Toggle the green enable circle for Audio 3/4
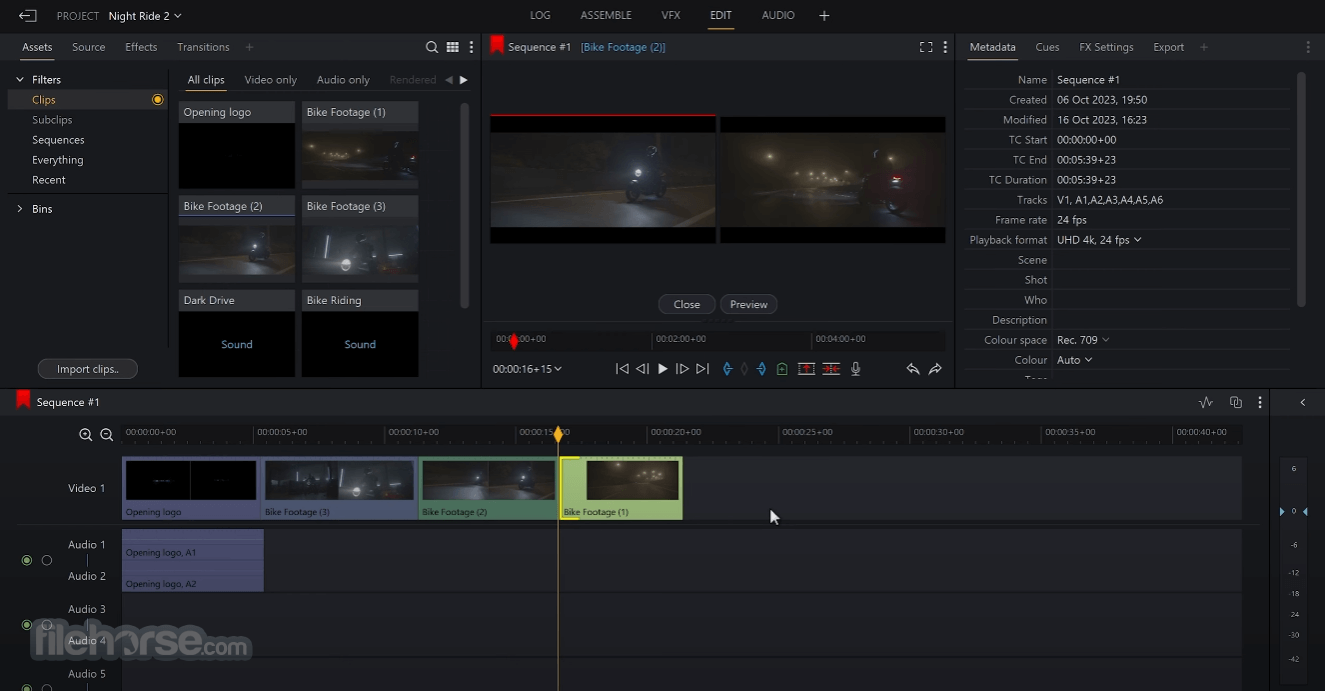1325x691 pixels. coord(27,625)
